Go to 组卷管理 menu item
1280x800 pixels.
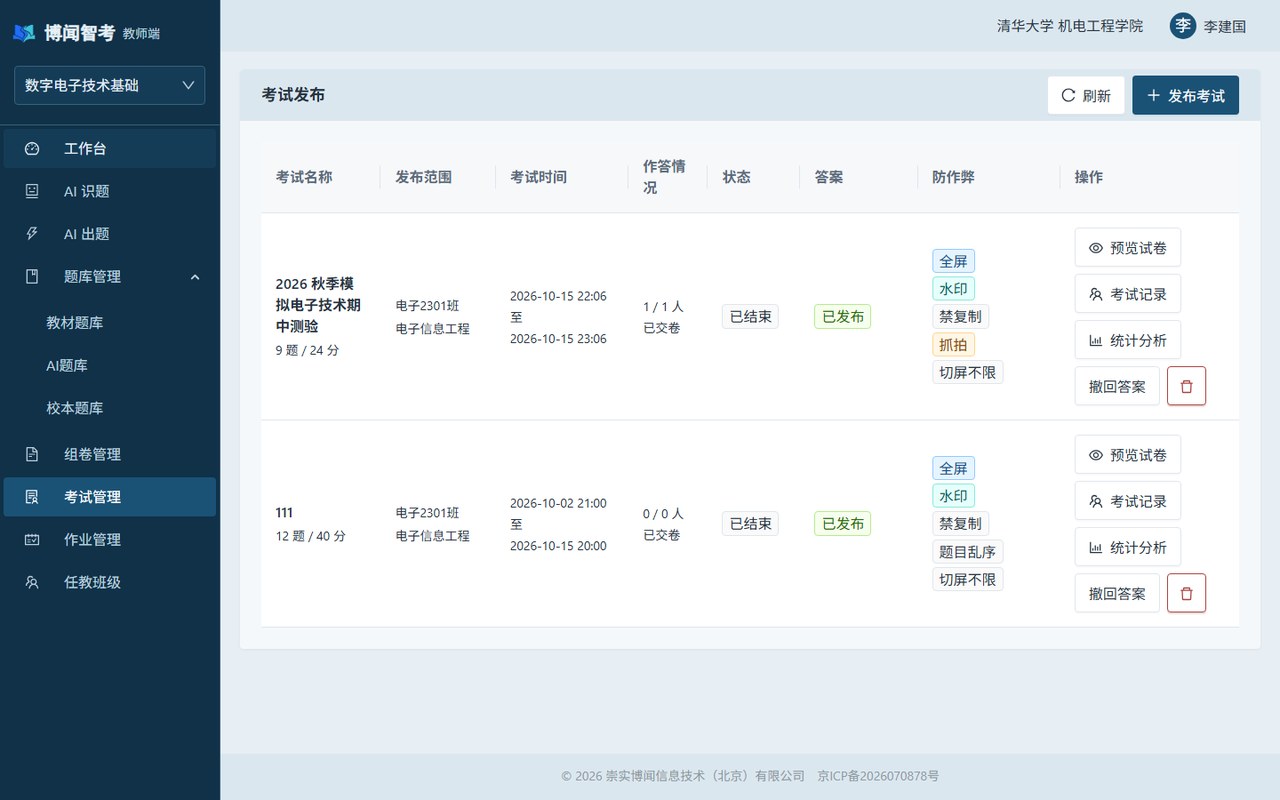tap(110, 454)
